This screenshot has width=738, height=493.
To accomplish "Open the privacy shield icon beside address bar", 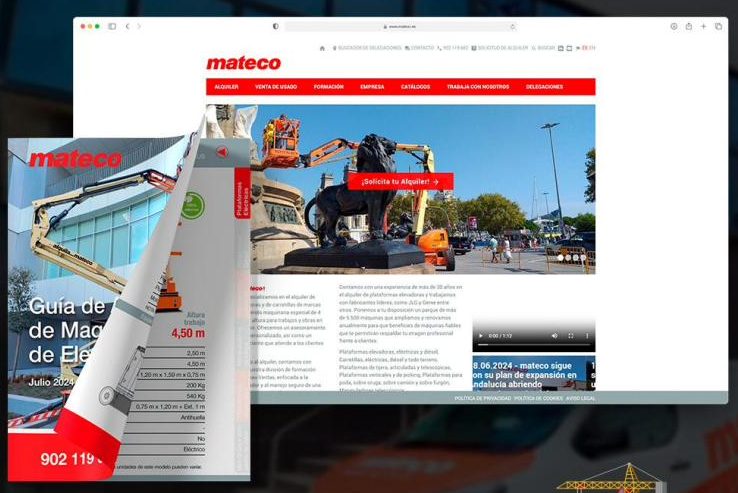I will pos(275,26).
